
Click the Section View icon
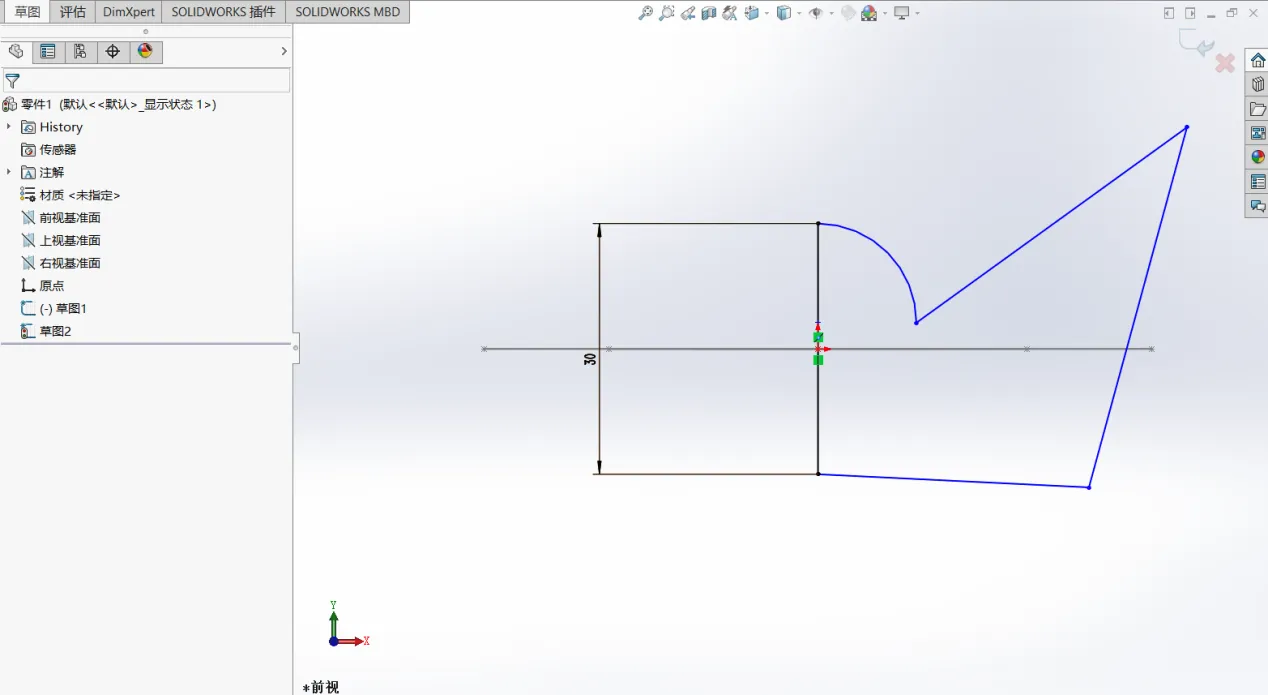pos(709,13)
